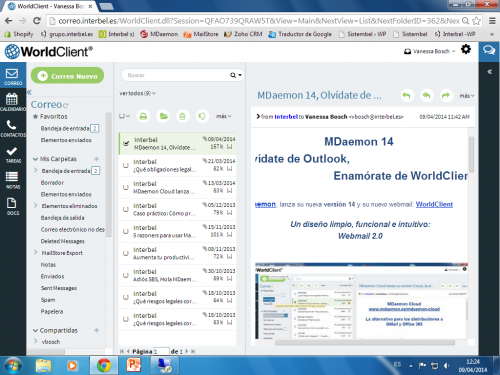500x375 pixels.
Task: Click the forward arrow icon
Action: tap(446, 96)
